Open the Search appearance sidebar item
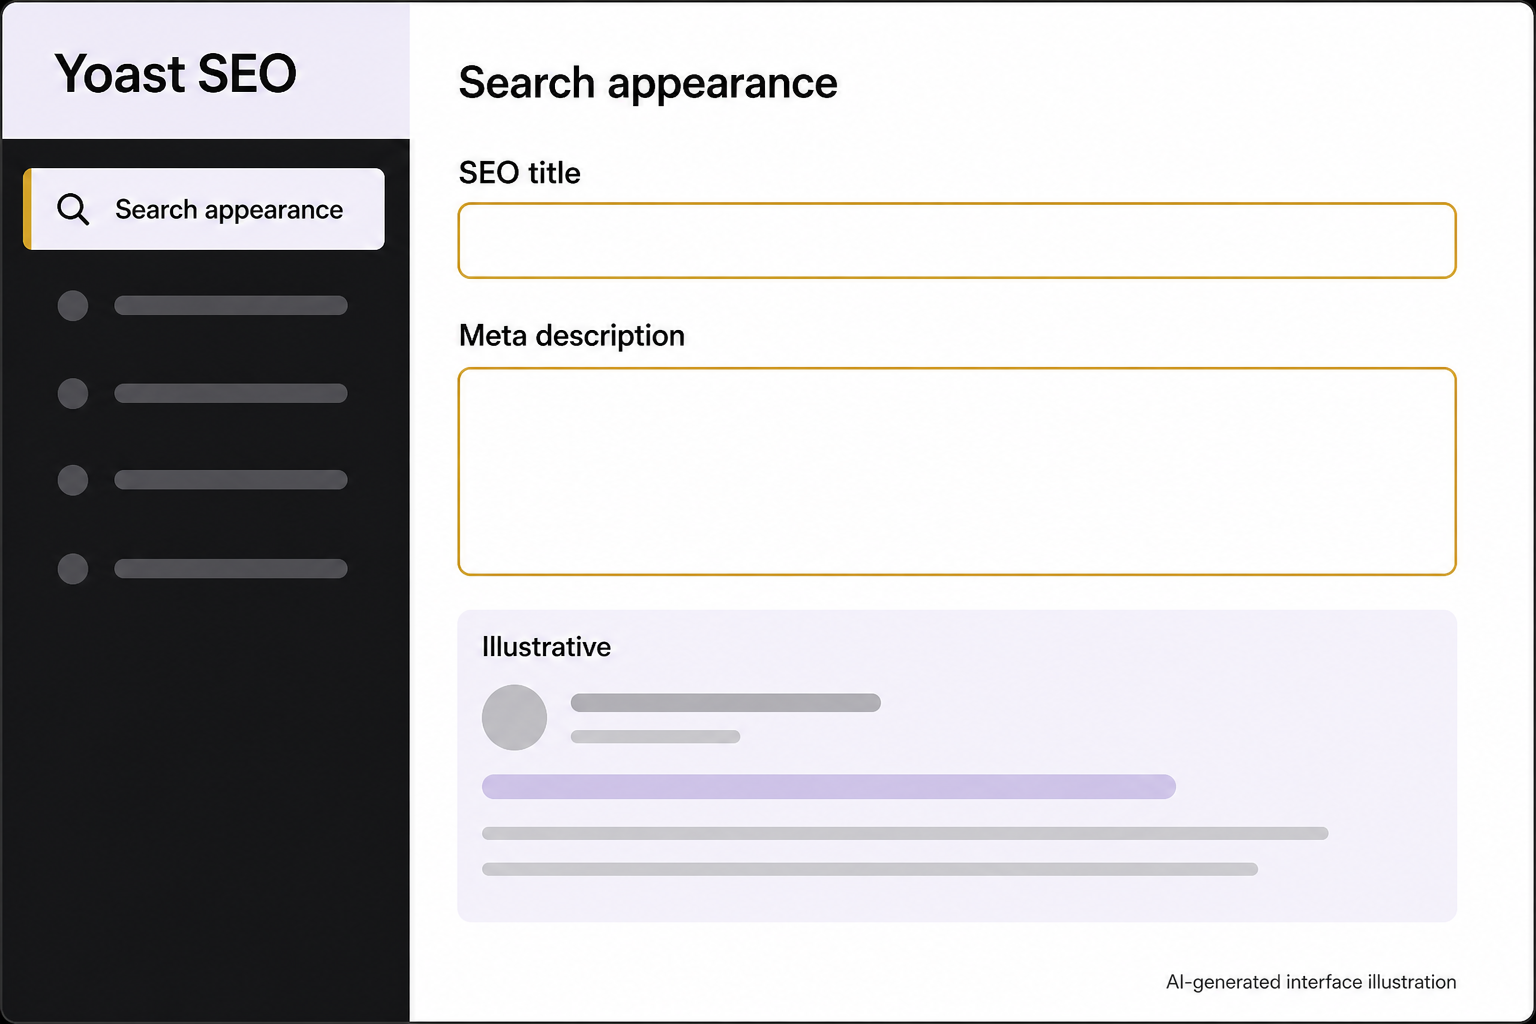This screenshot has width=1536, height=1024. coord(204,209)
